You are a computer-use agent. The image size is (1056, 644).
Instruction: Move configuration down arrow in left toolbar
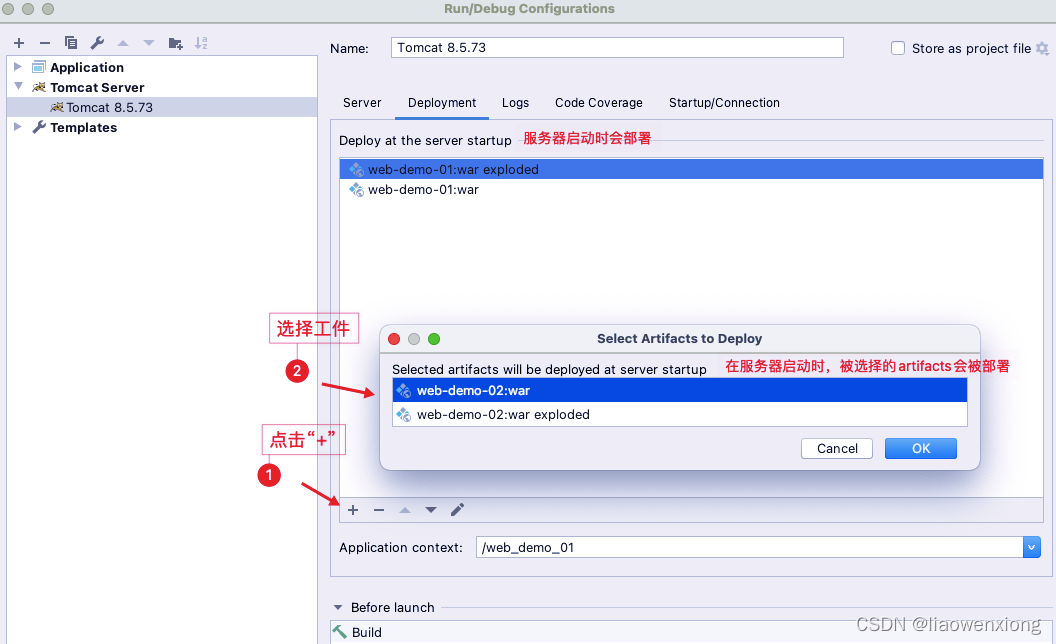149,43
